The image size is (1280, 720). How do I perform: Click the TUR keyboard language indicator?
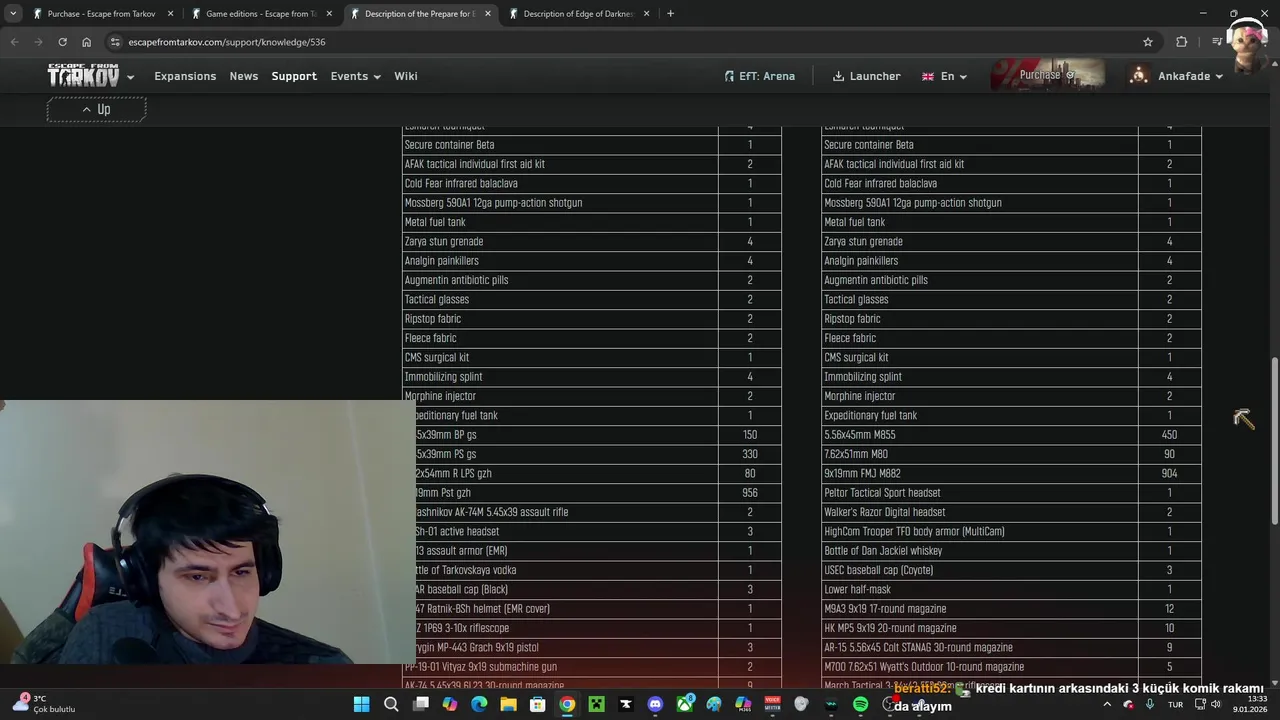tap(1174, 704)
